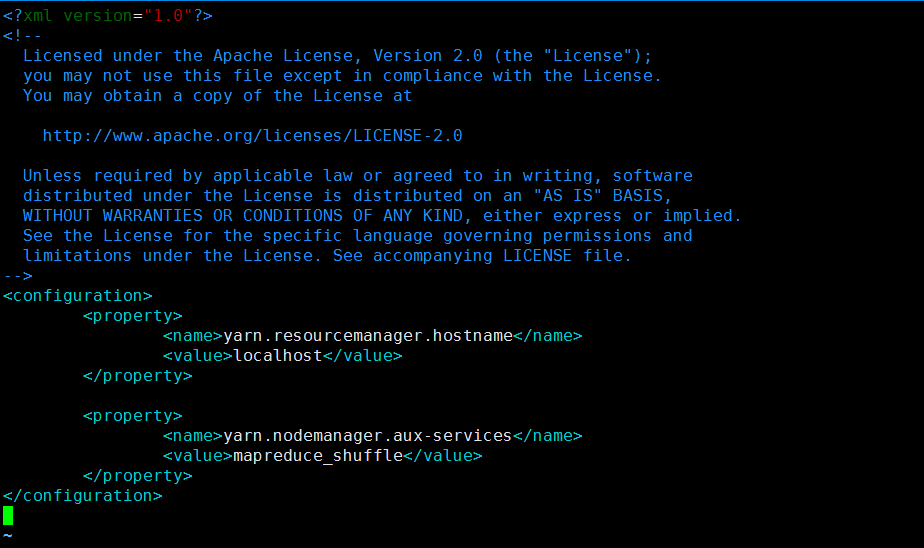The width and height of the screenshot is (924, 548).
Task: Click the tilde on the empty line
Action: (x=8, y=536)
